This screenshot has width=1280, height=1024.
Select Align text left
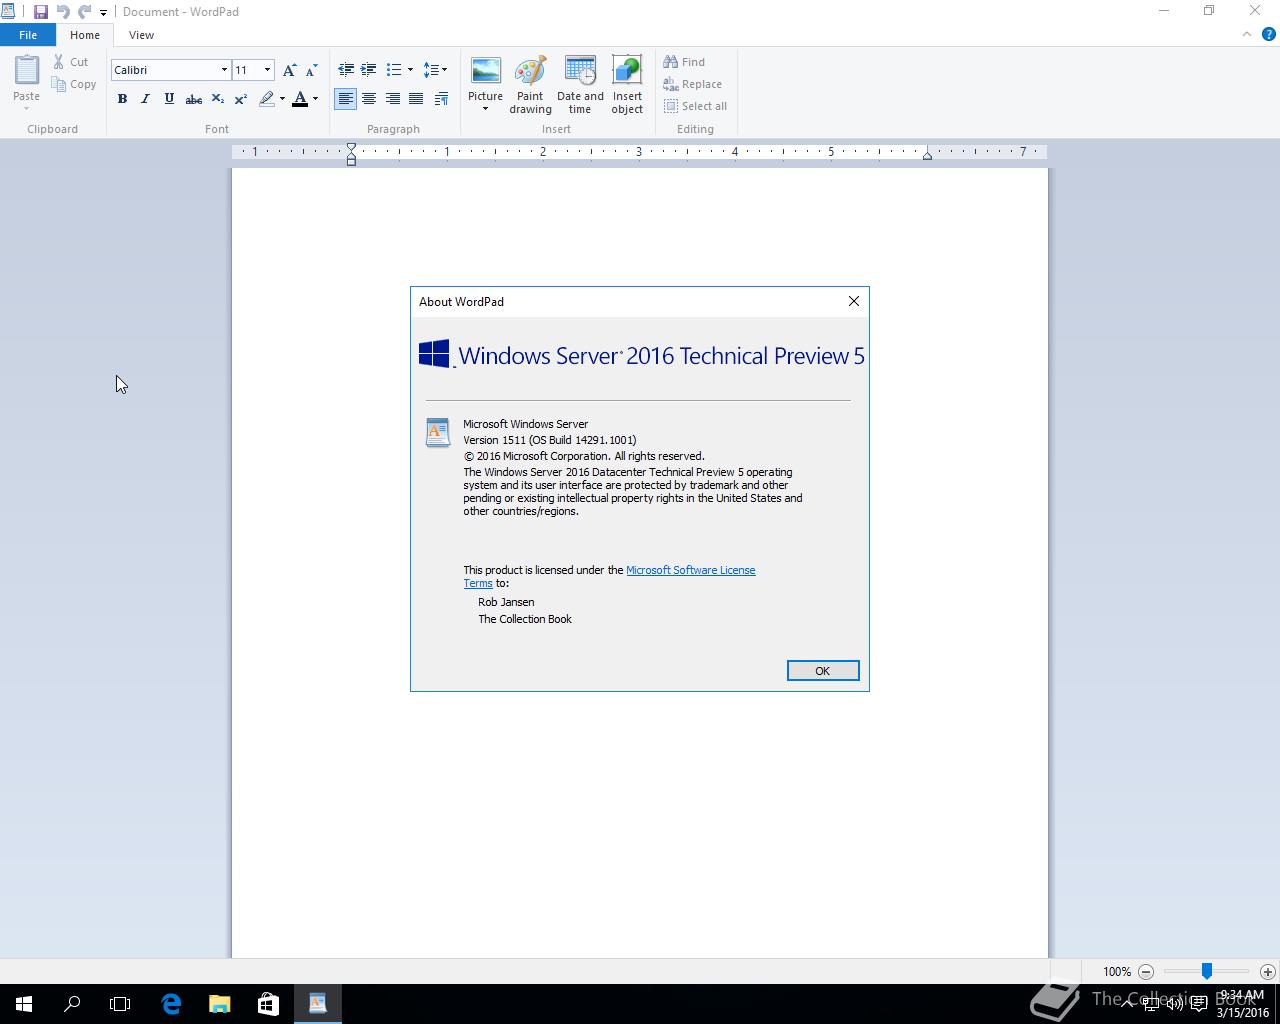click(345, 99)
